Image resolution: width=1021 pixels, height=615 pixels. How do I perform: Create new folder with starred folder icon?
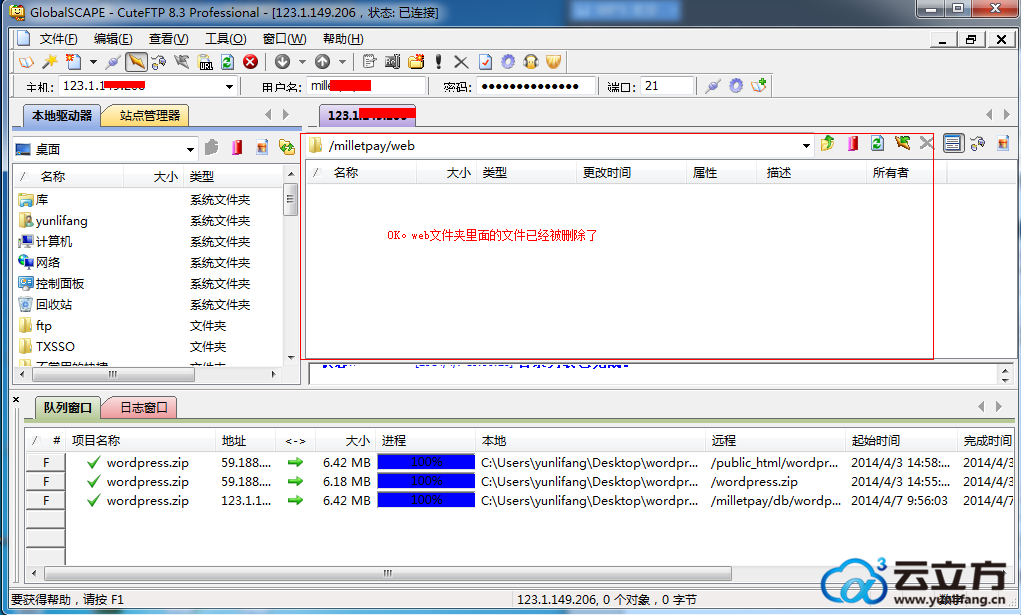click(x=416, y=62)
